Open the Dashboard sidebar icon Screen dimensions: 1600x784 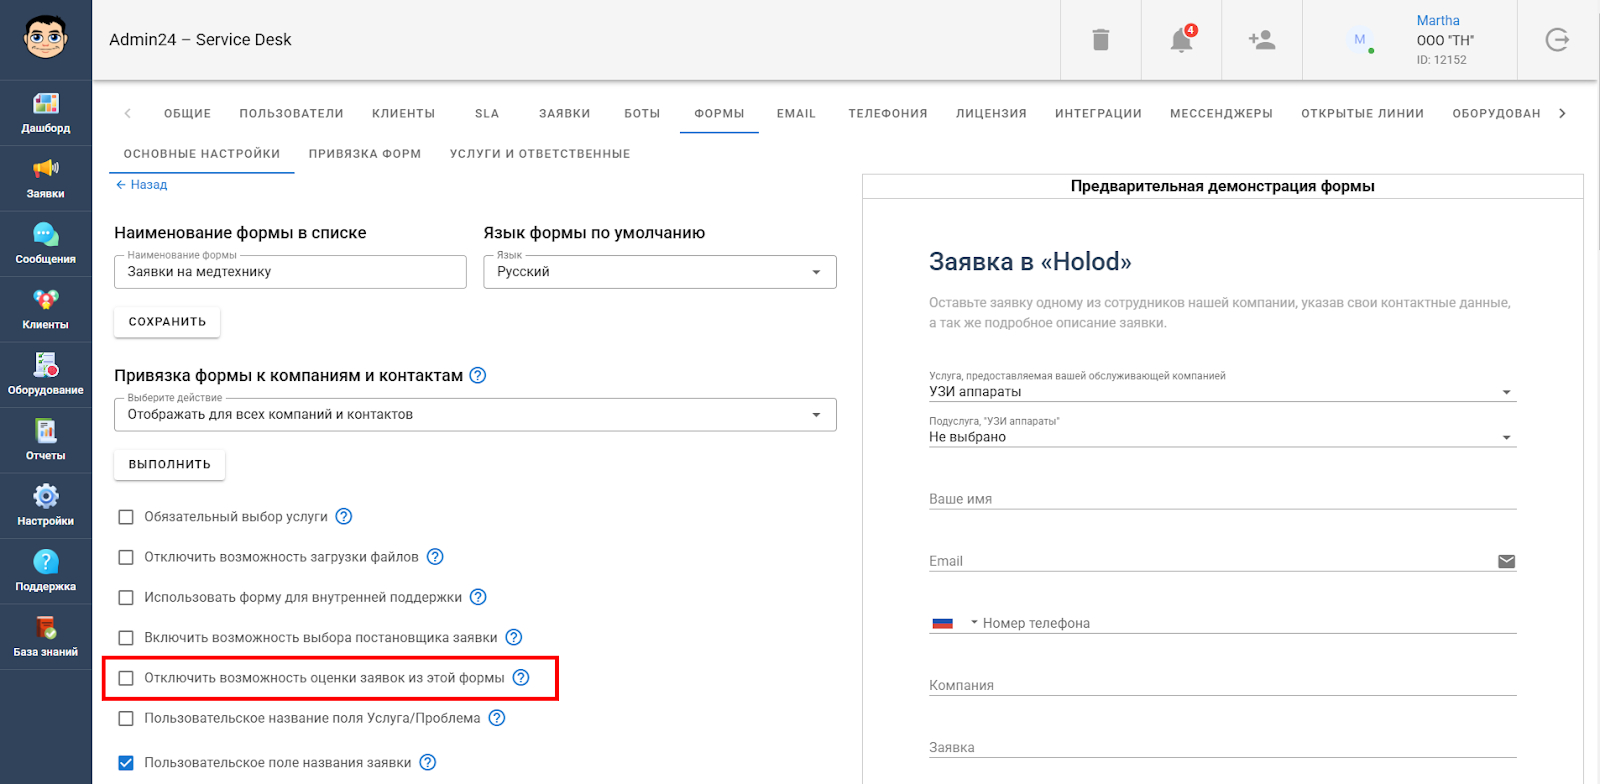coord(45,112)
